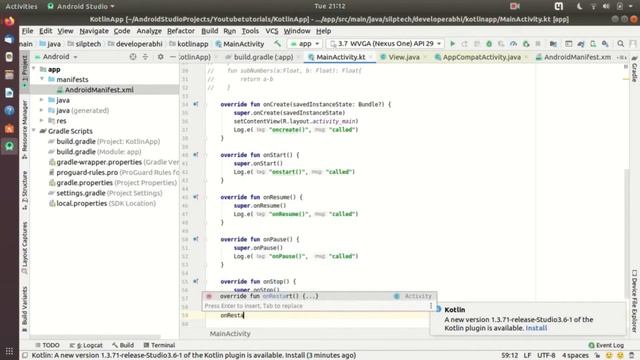
Task: Hide the Project panel with minus icon
Action: pos(173,57)
